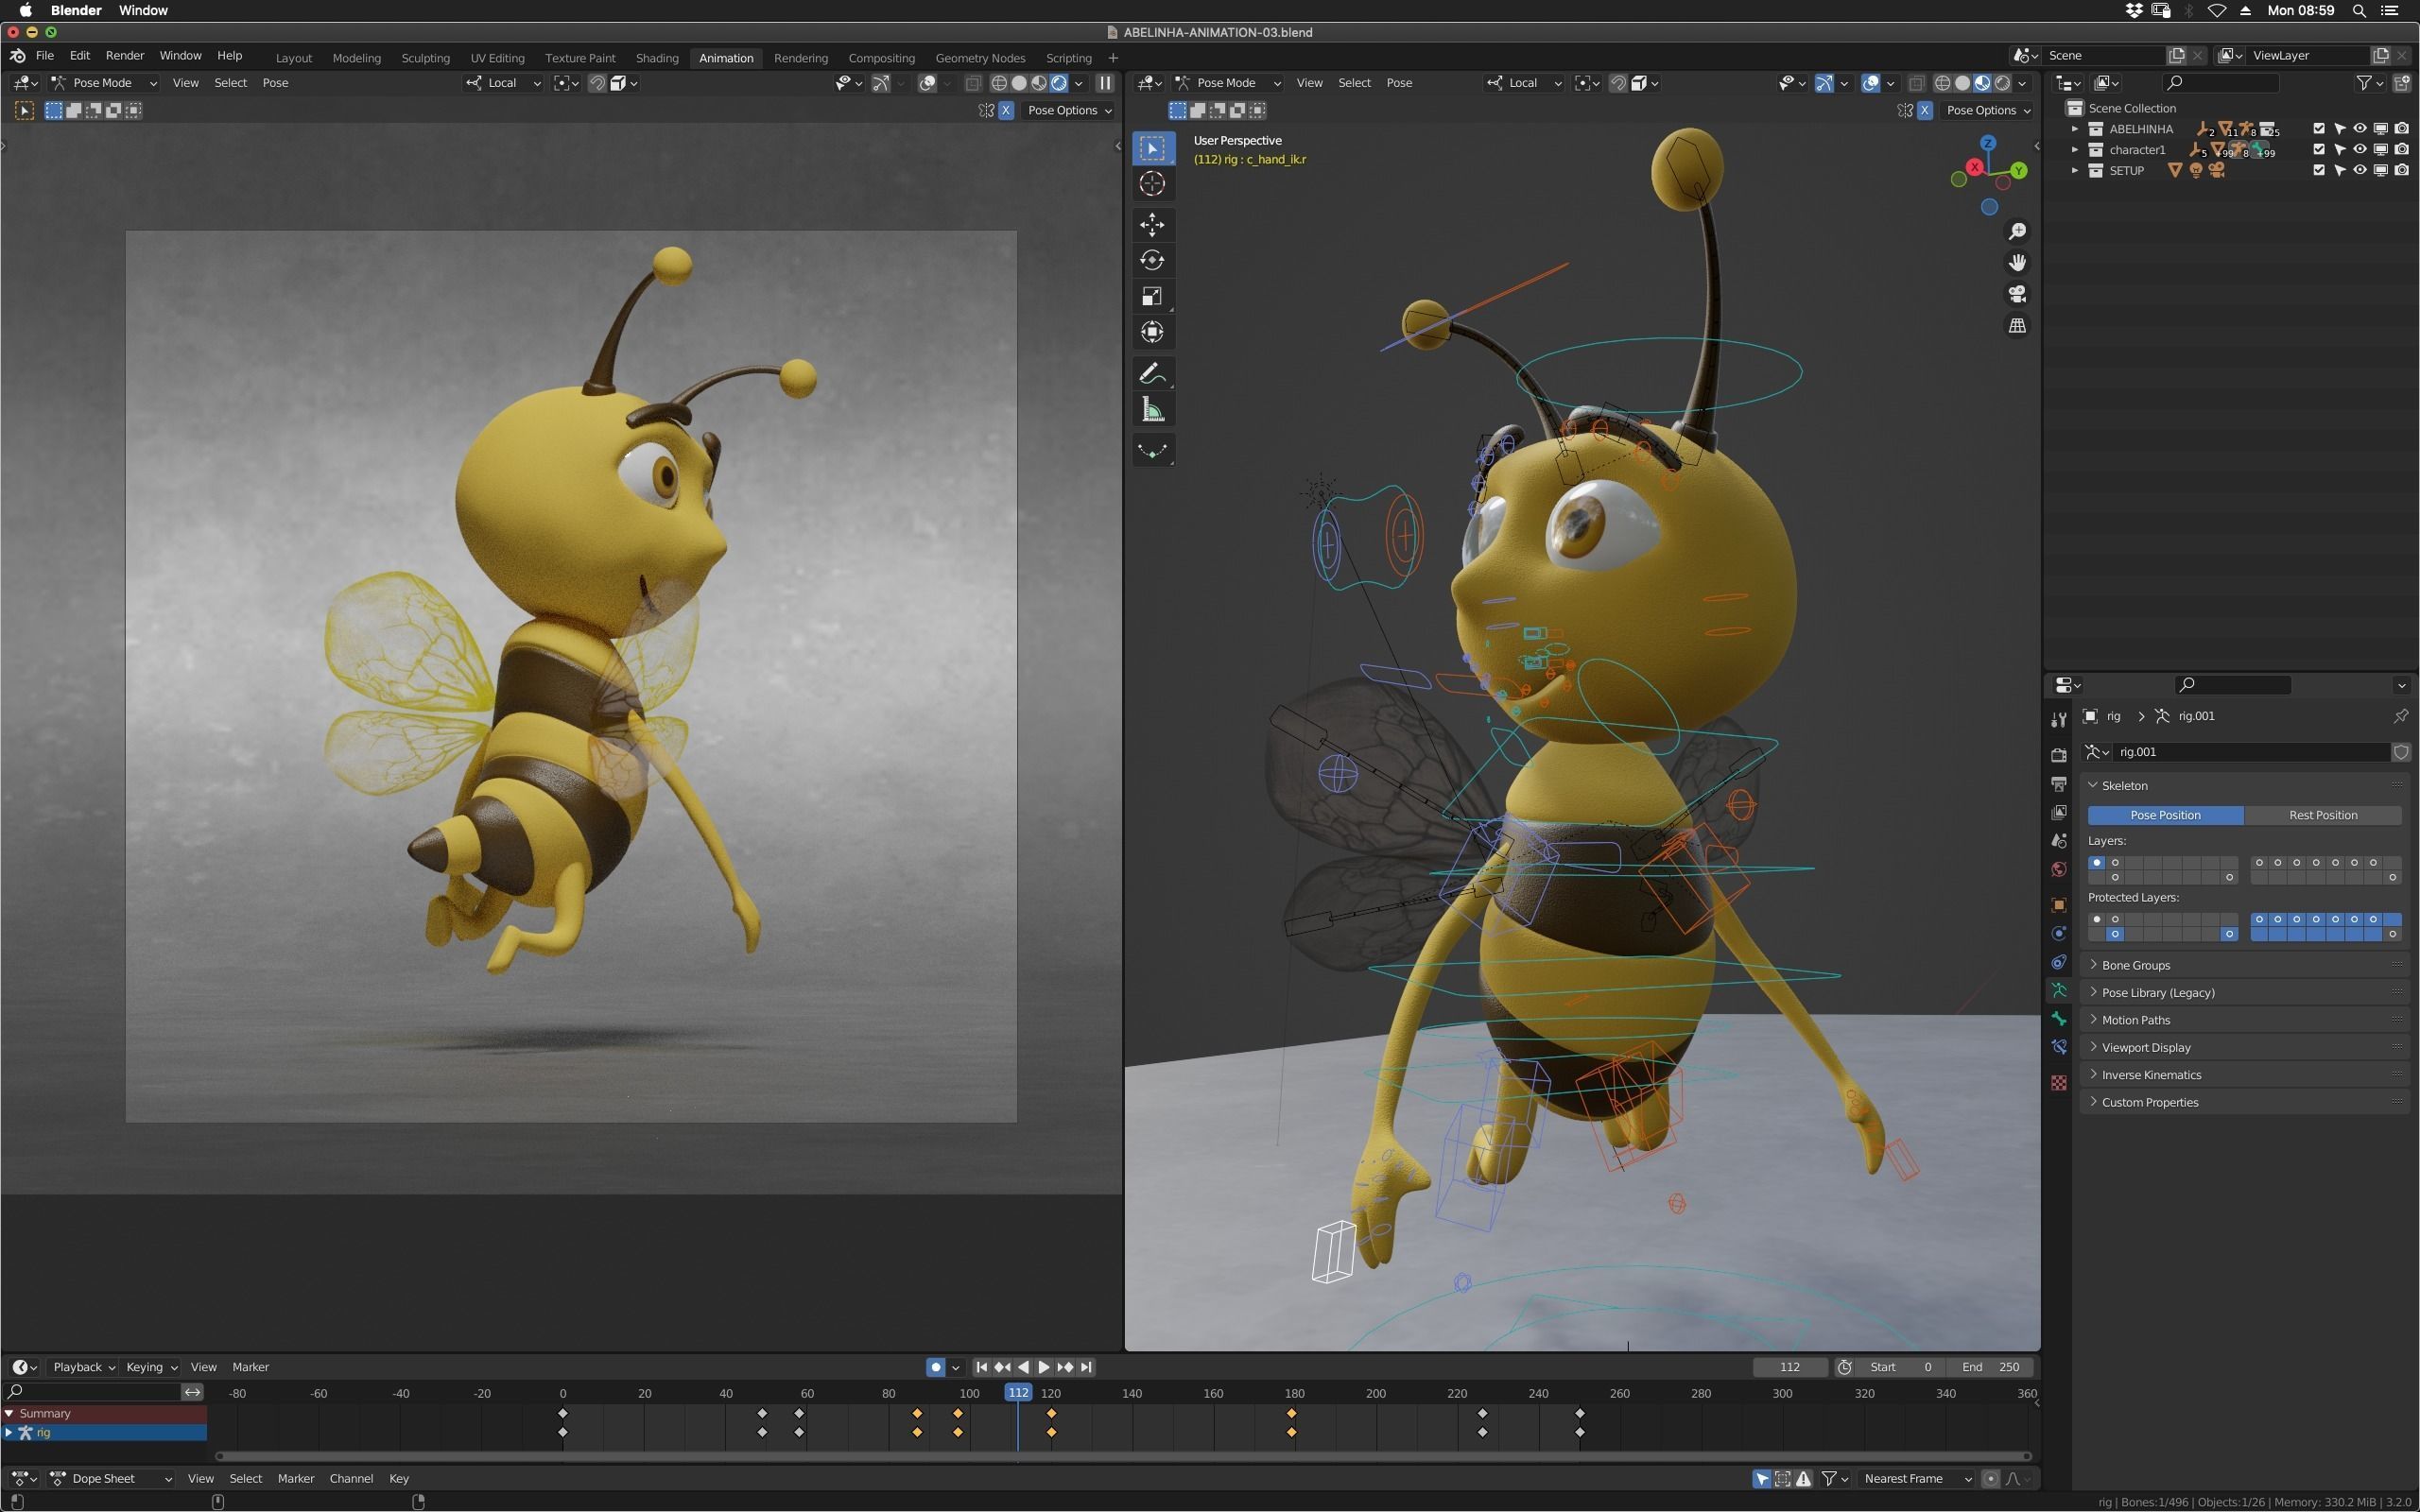
Task: Select the Cursor tool in right viewport toolbar
Action: coord(1152,184)
